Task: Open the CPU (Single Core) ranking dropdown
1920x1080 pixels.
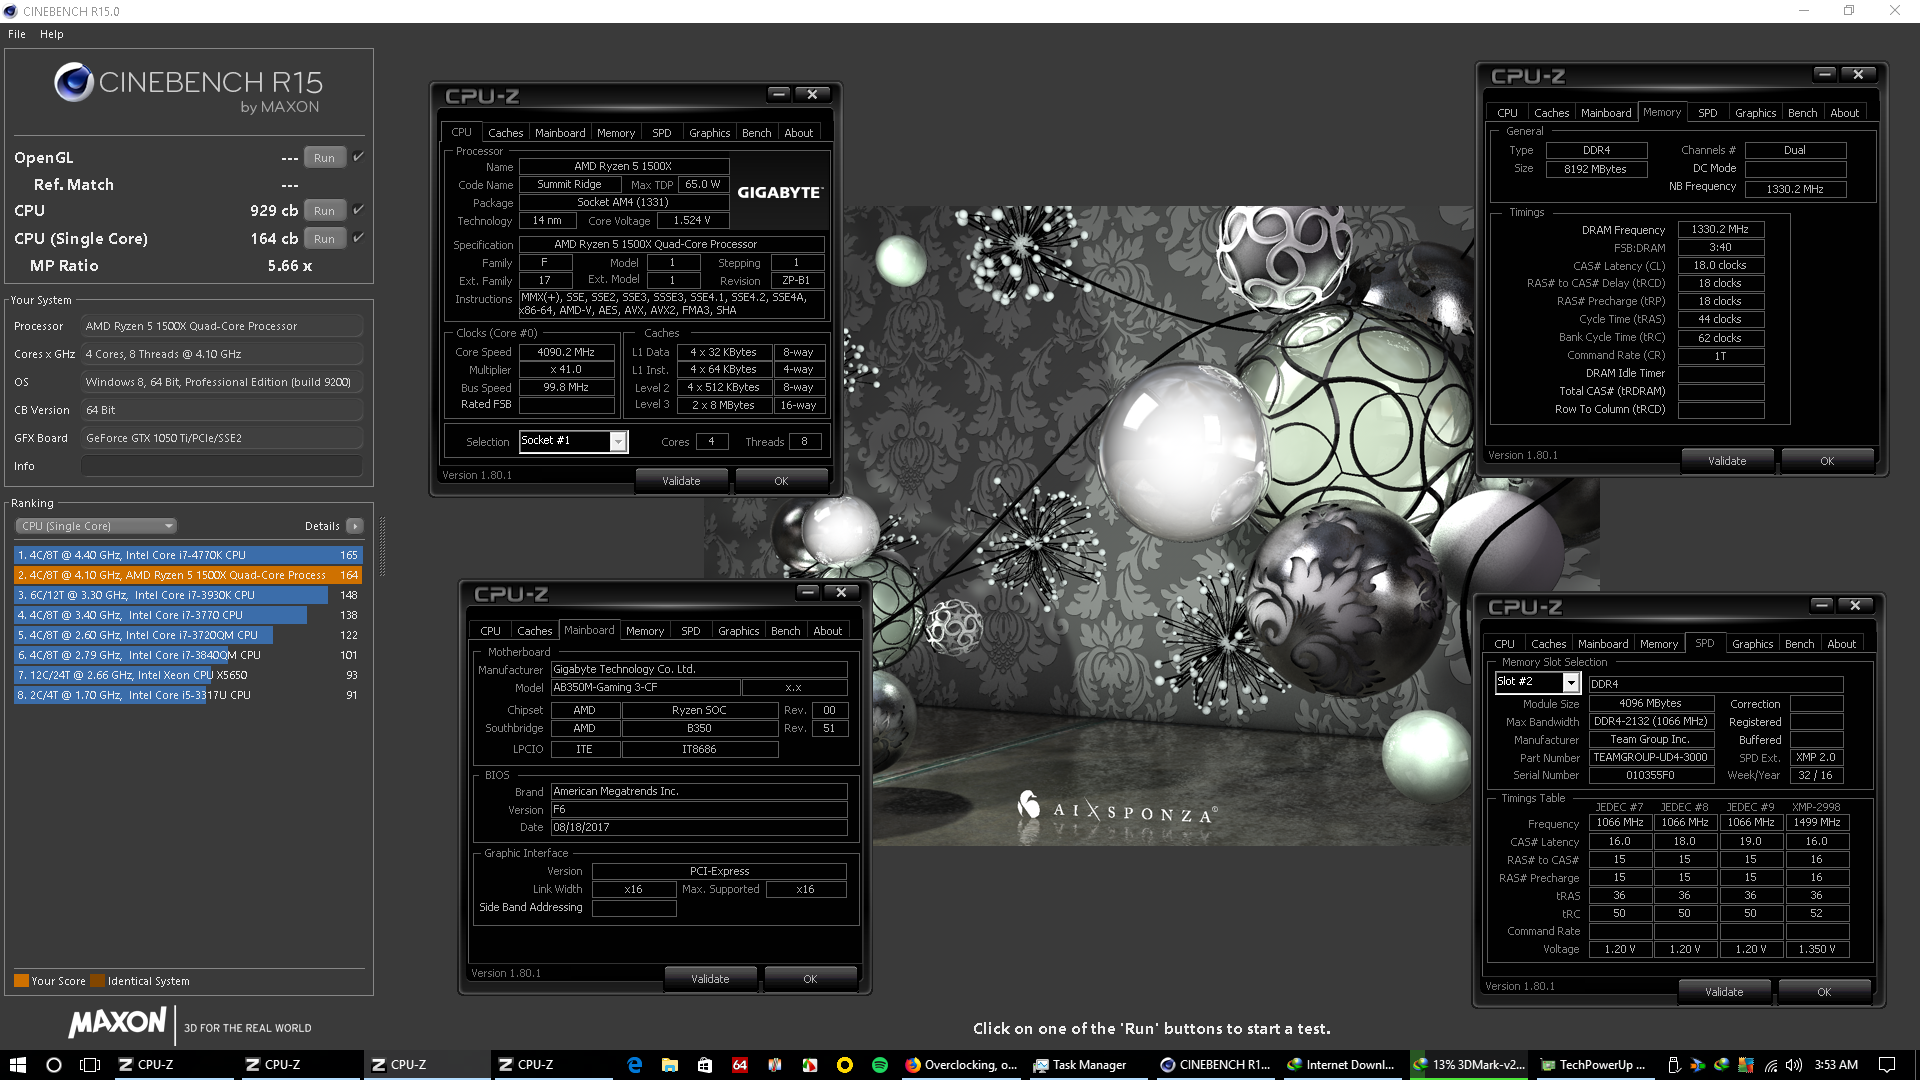Action: coord(96,526)
